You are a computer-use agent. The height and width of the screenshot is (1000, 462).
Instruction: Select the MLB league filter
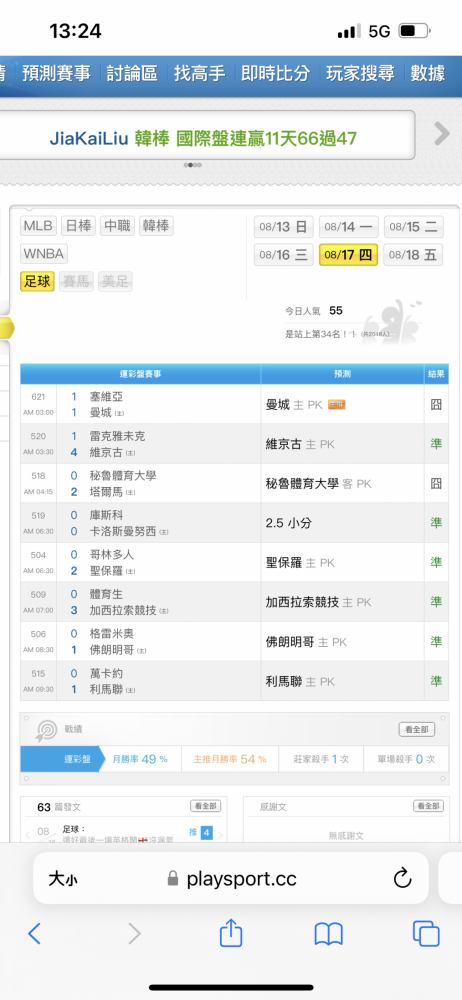pyautogui.click(x=39, y=226)
